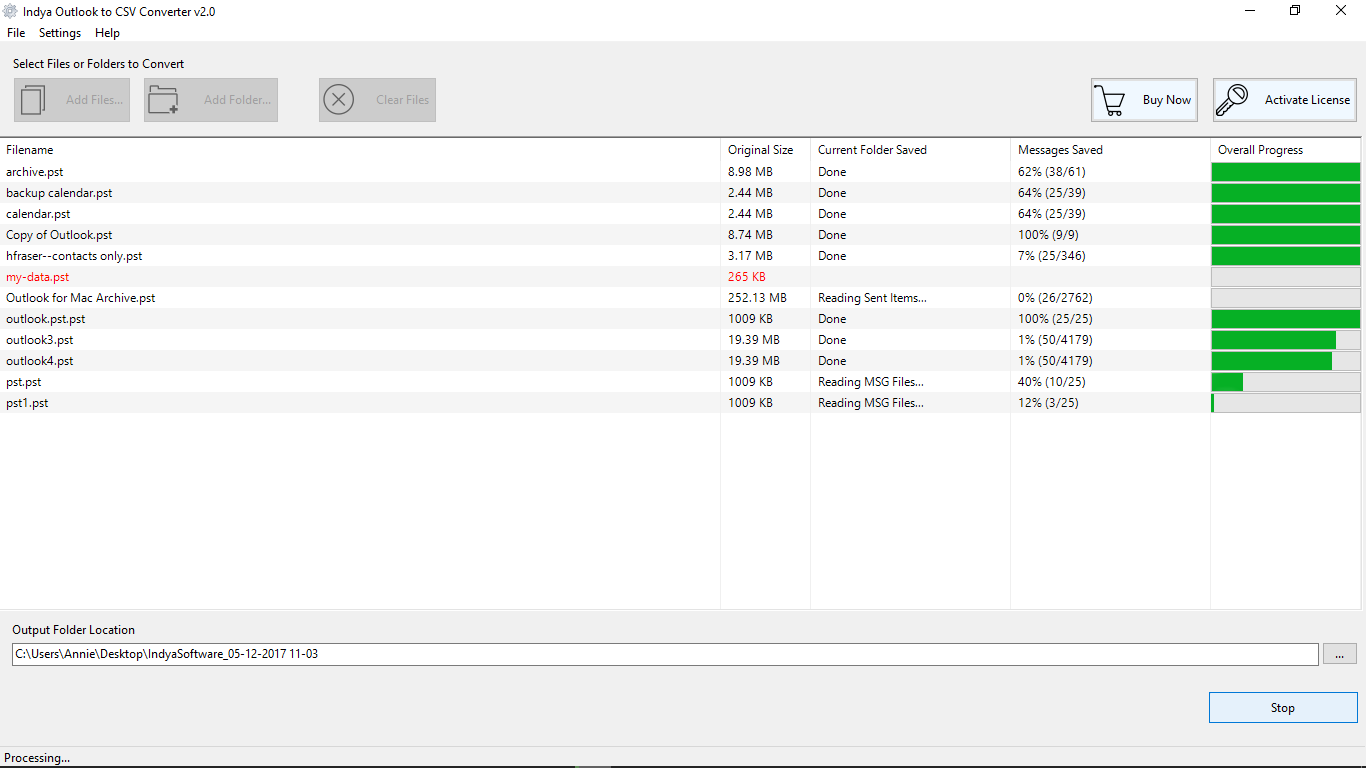
Task: Click the Buy Now label
Action: click(x=1167, y=100)
